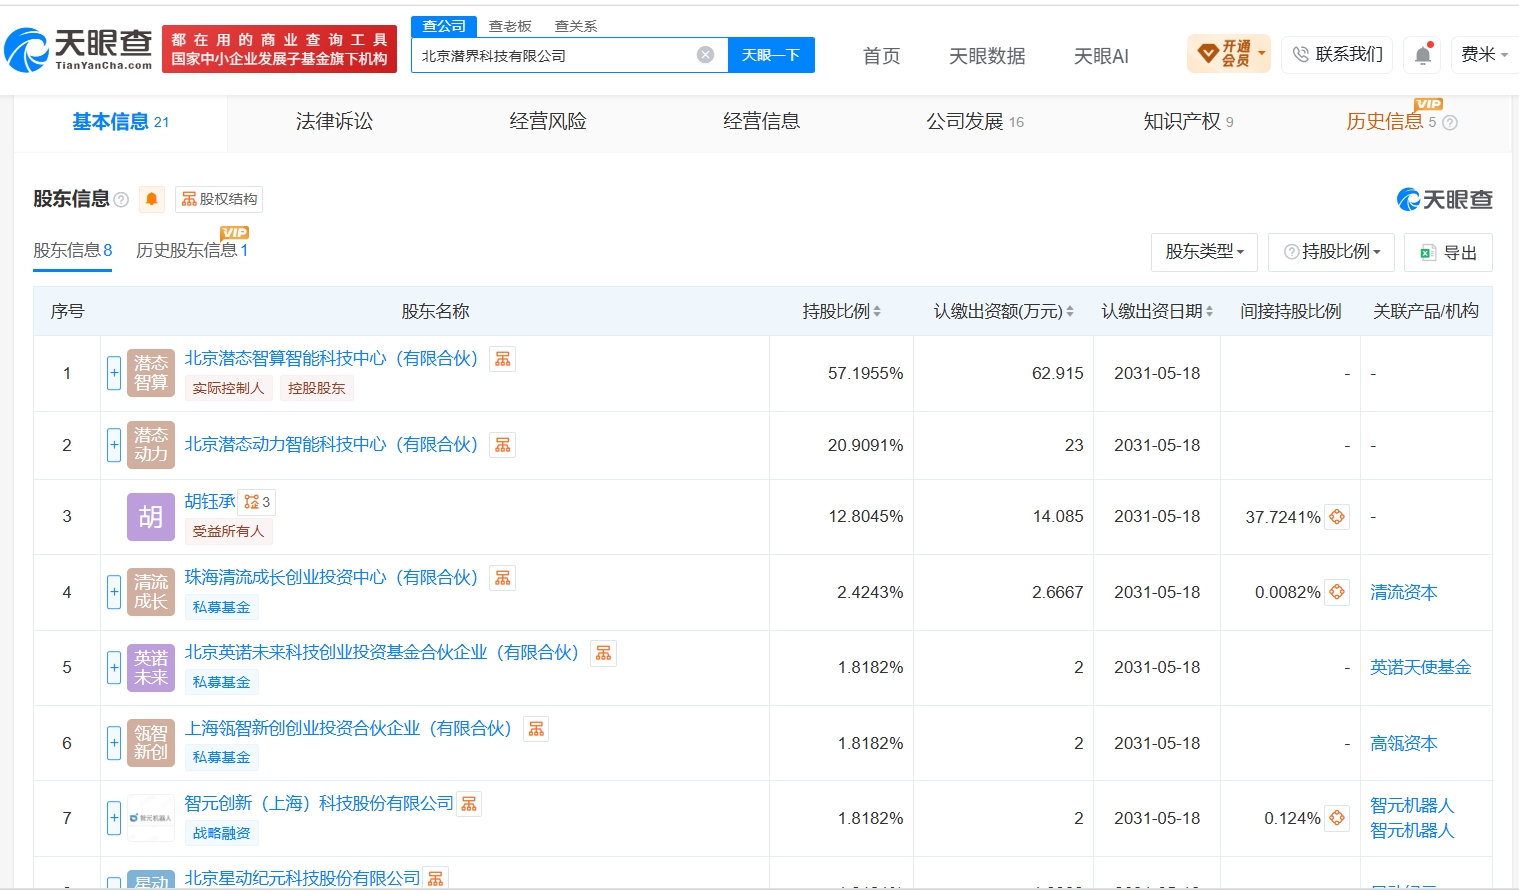The height and width of the screenshot is (893, 1519).
Task: Expand row for 北京英诺未来科技创业投资基金
Action: coord(114,668)
